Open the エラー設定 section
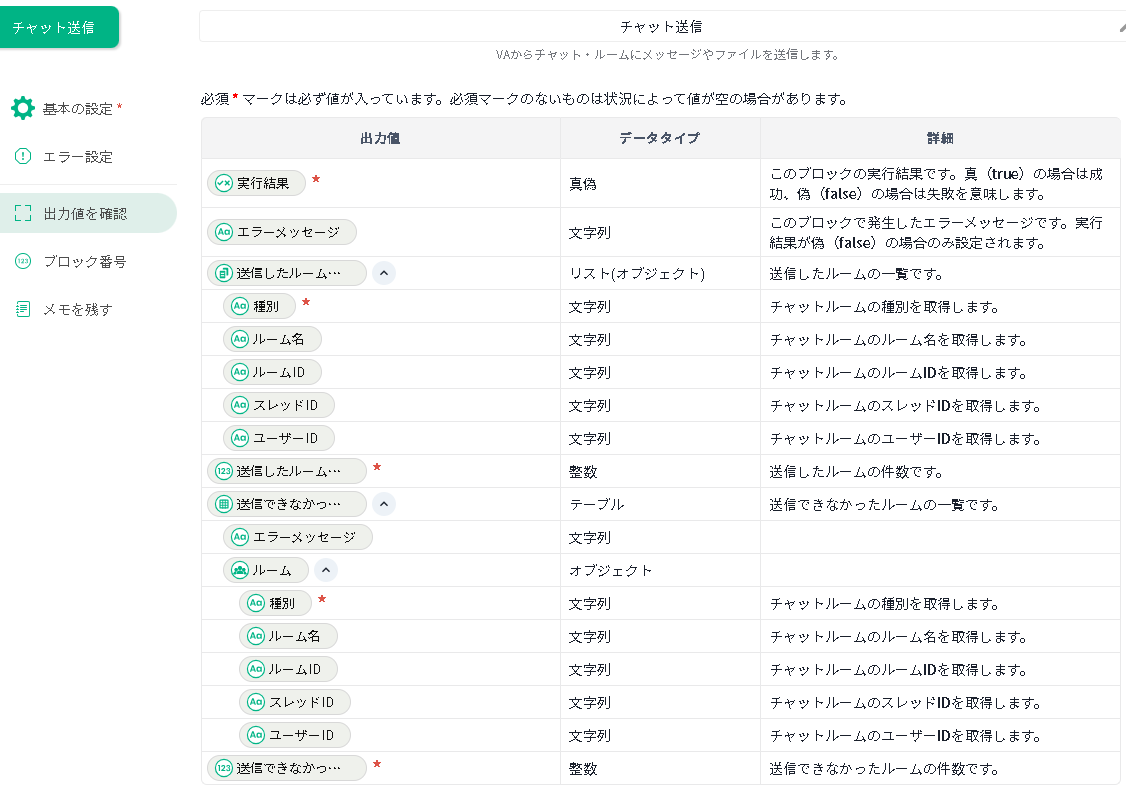This screenshot has height=792, width=1126. click(x=77, y=157)
